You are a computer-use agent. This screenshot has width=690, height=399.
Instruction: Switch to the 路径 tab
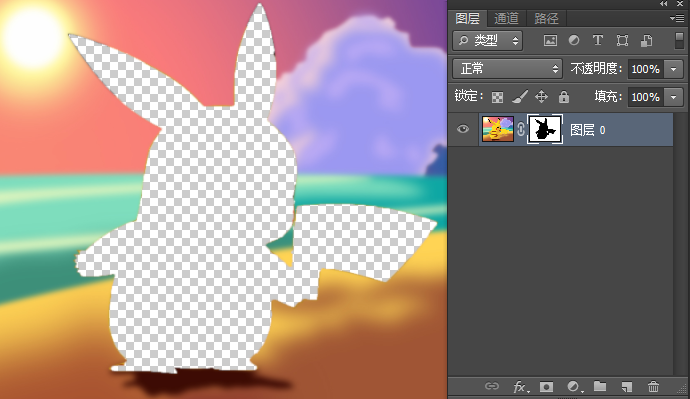pos(546,18)
